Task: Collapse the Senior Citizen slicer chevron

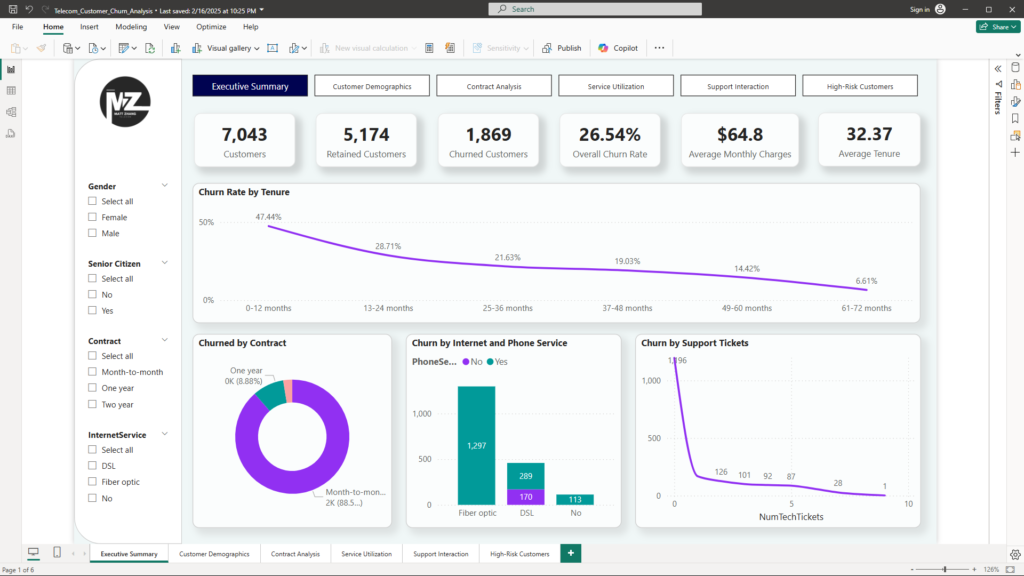Action: pos(165,264)
